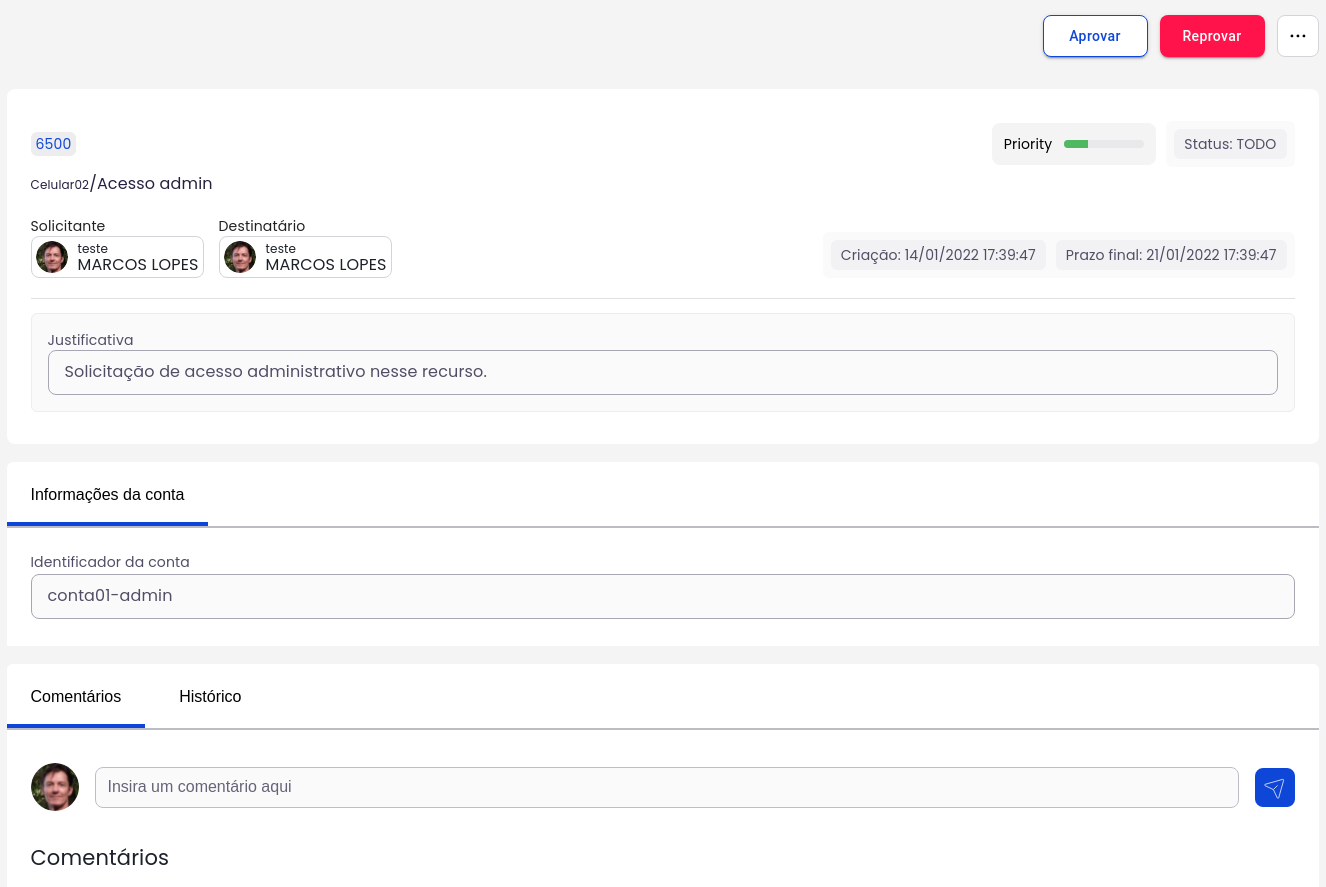Click the 'Insira um comentário aqui' input
The image size is (1326, 887).
[x=666, y=787]
